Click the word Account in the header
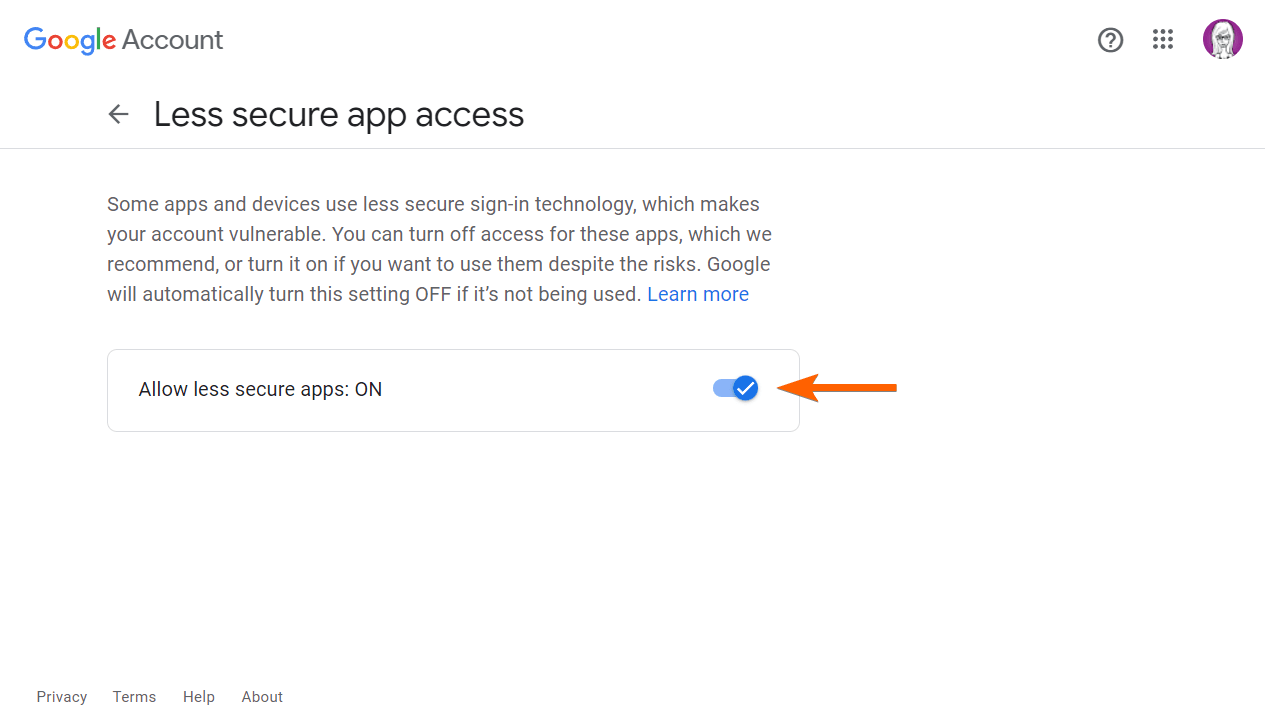Image resolution: width=1265 pixels, height=726 pixels. [172, 40]
